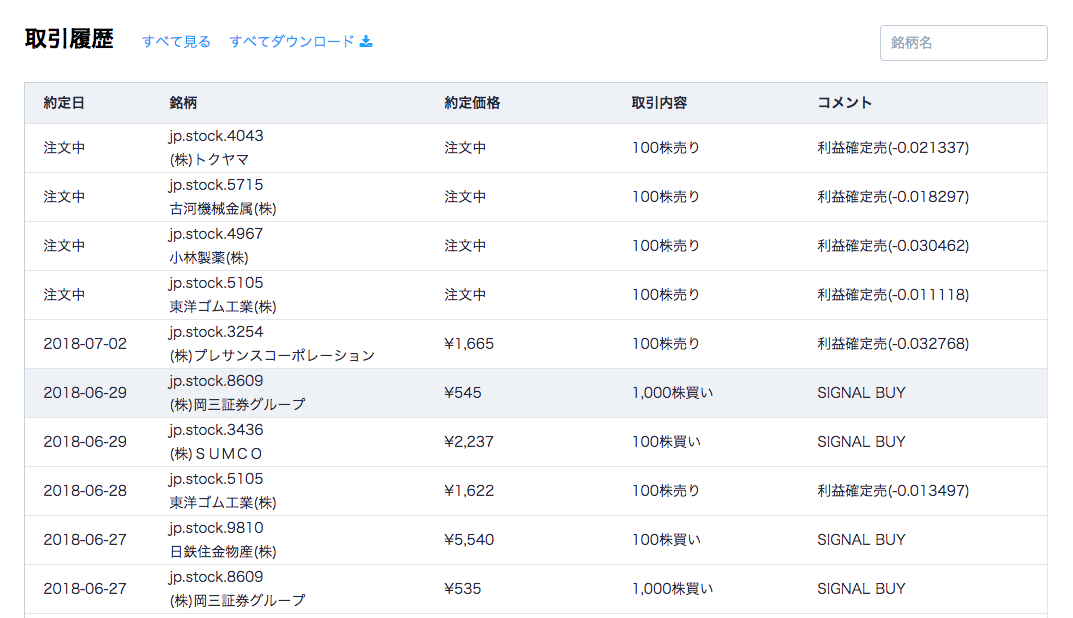The image size is (1073, 618).
Task: Select jp.stock.5715 stock code text
Action: (216, 185)
